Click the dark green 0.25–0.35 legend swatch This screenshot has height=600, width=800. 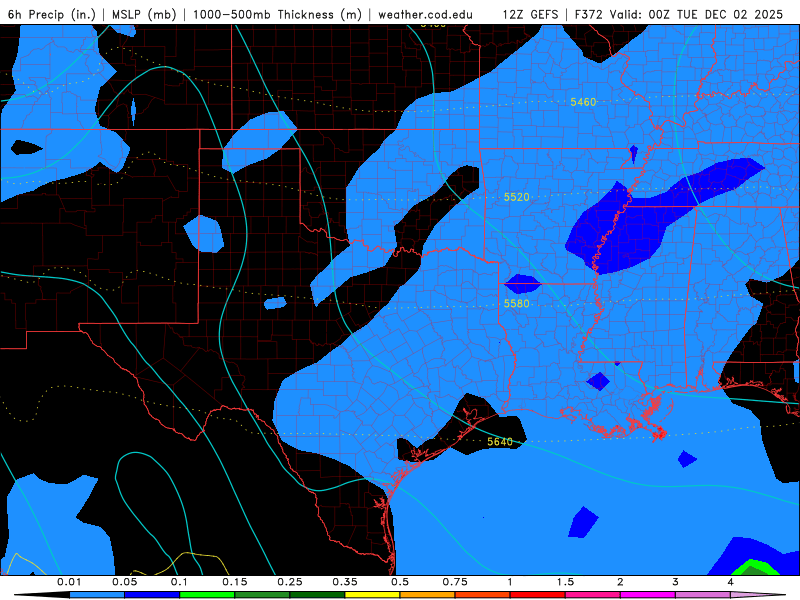317,595
